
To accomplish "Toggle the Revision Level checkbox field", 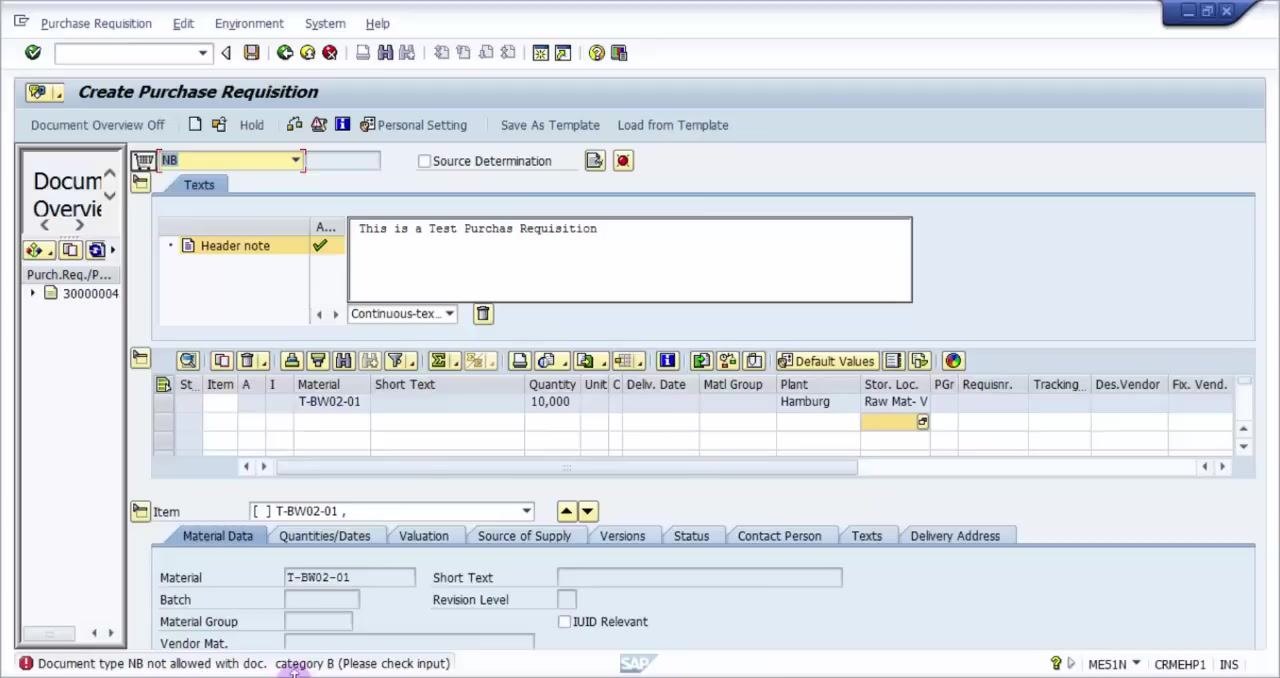I will 567,600.
